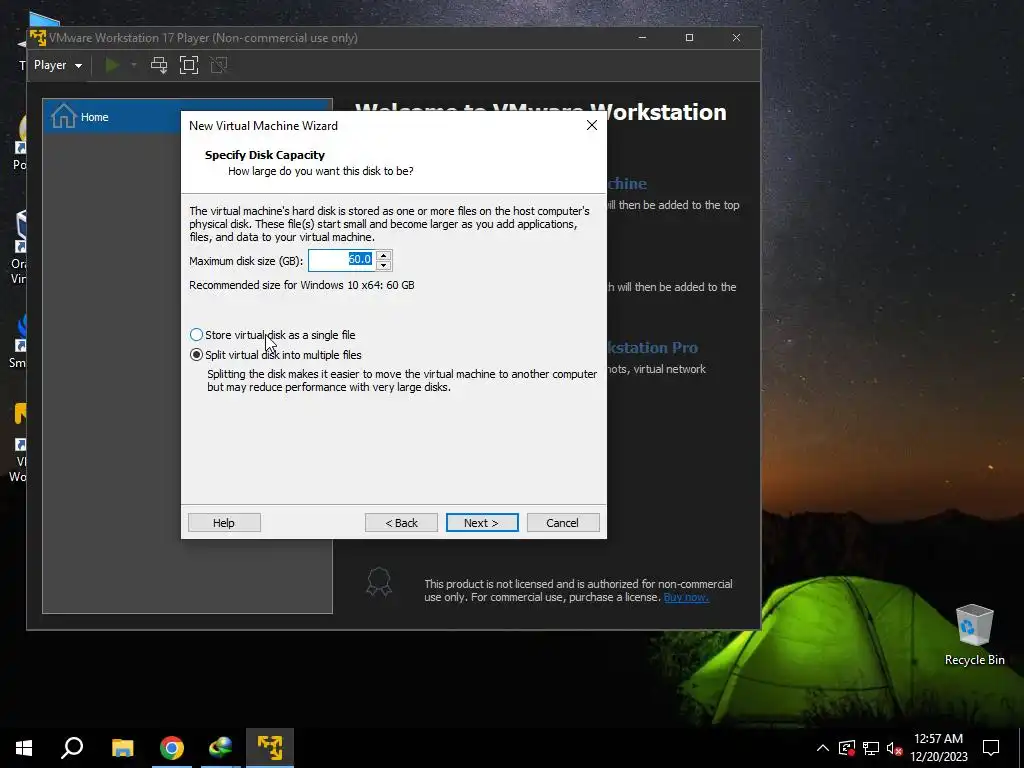Expand the power options arrow beside play
This screenshot has width=1024, height=768.
click(134, 65)
